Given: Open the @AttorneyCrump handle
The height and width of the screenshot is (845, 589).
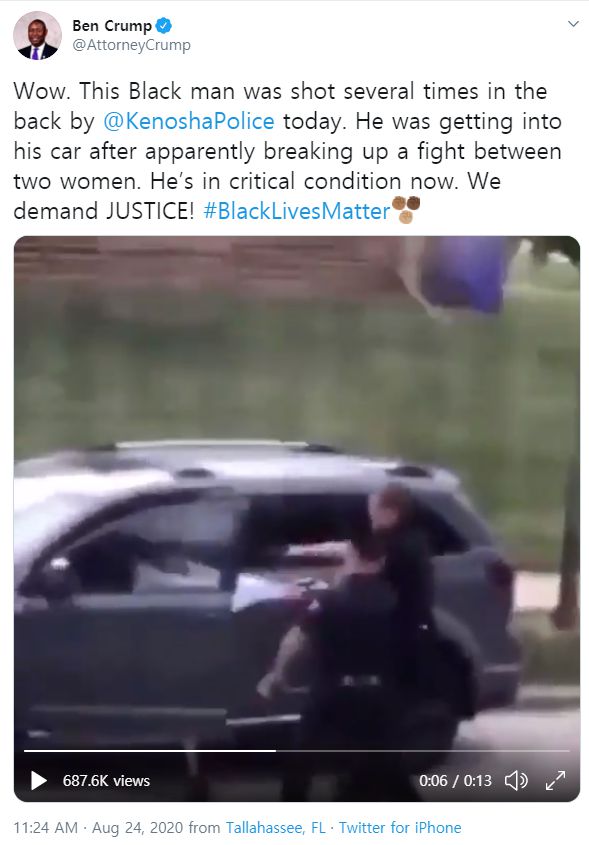Looking at the screenshot, I should click(x=131, y=45).
